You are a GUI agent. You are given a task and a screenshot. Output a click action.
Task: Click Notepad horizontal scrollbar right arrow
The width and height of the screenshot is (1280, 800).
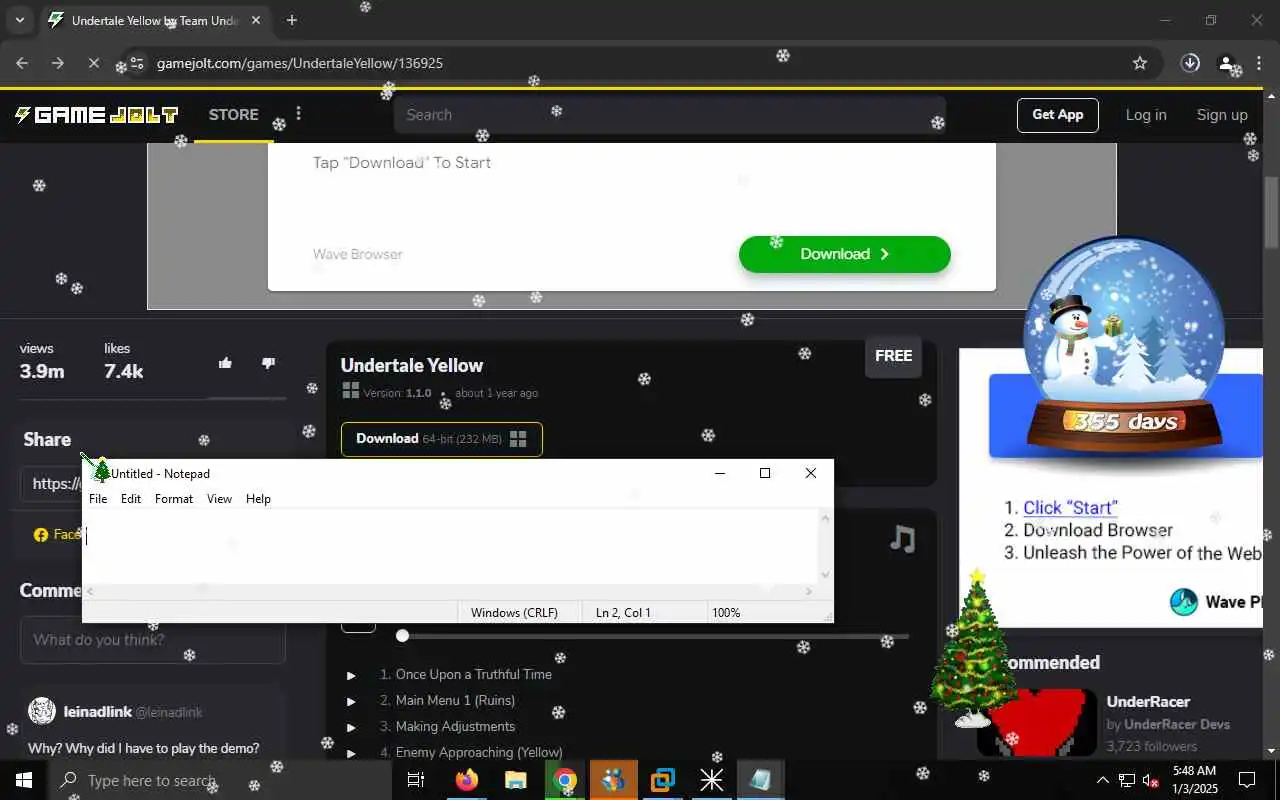click(x=809, y=592)
